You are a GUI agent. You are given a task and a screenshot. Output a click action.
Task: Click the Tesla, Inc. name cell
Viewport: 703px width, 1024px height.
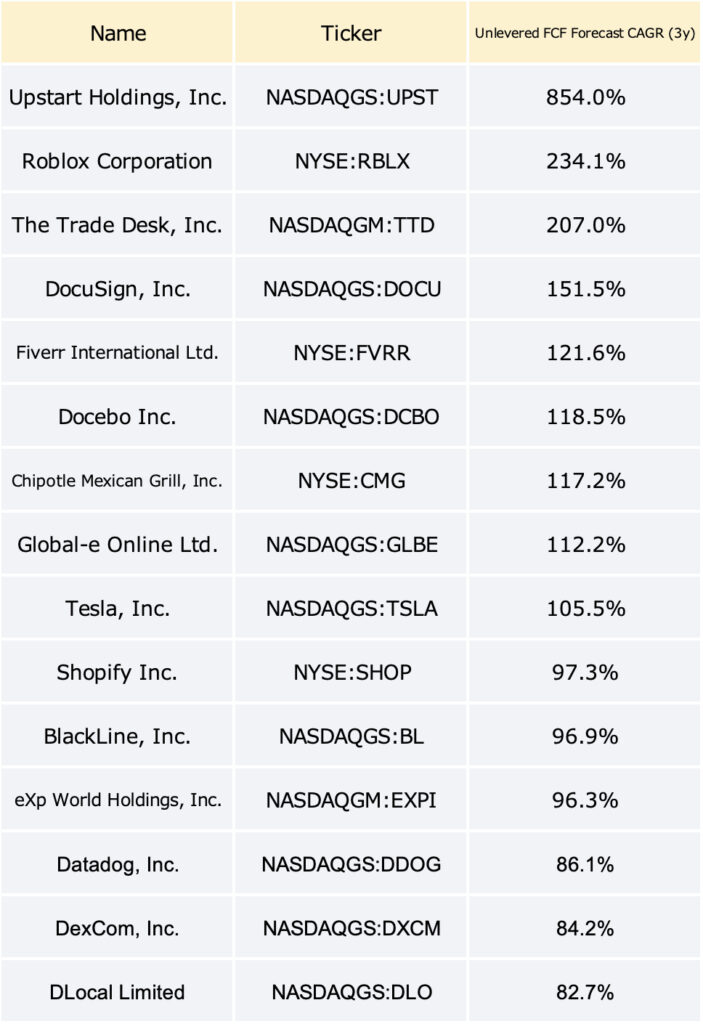coord(117,609)
